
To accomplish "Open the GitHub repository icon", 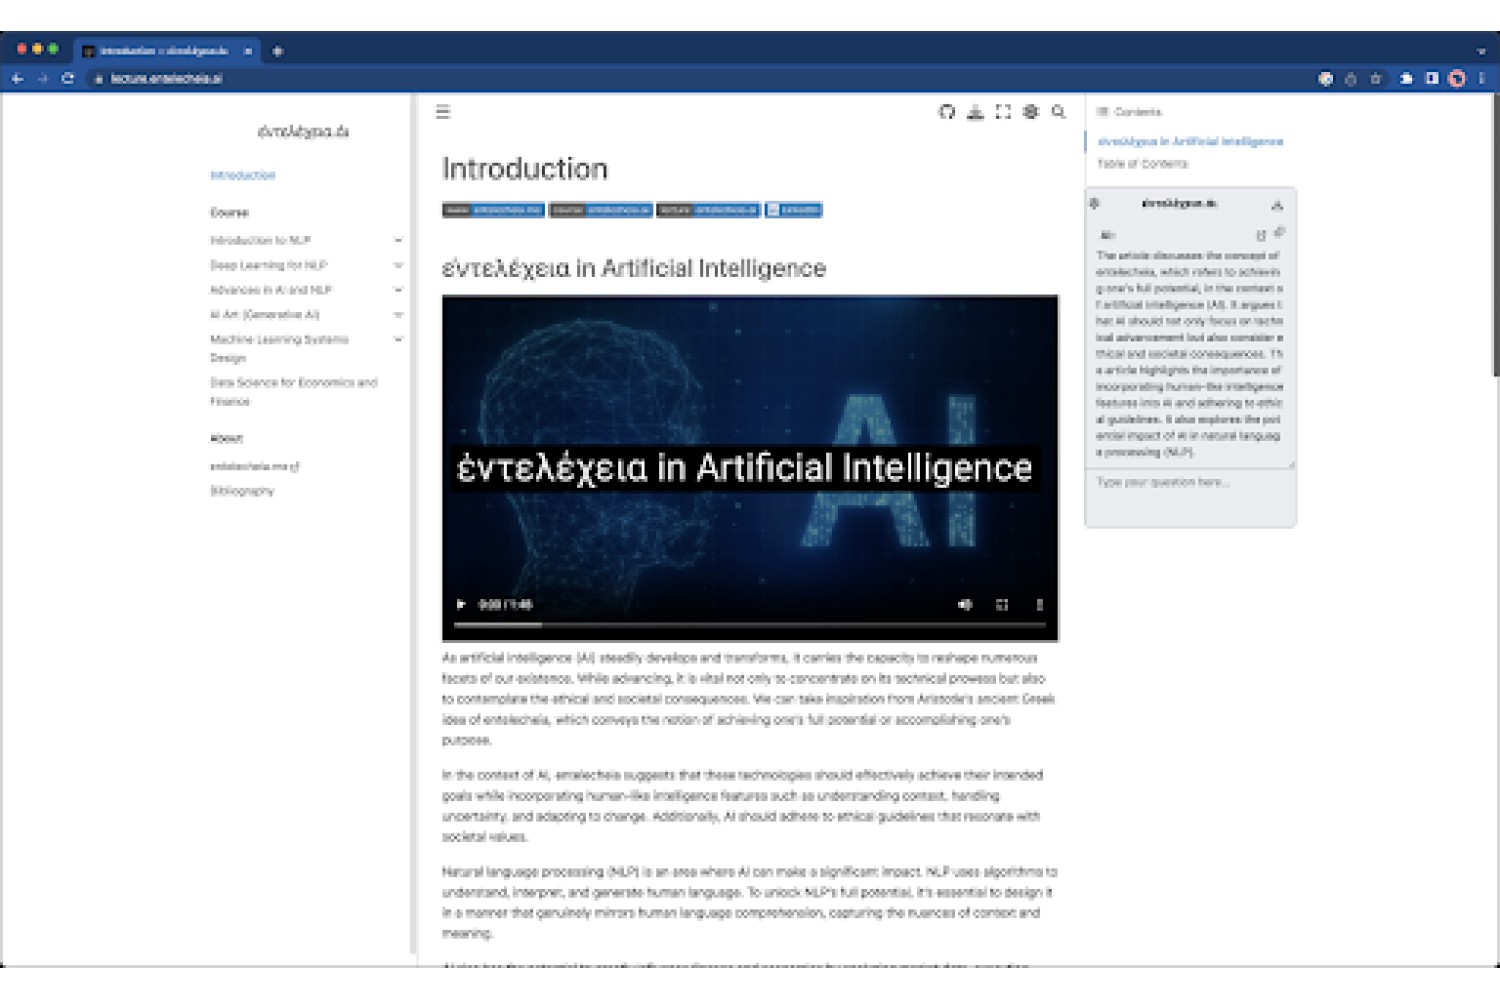I will pos(946,112).
